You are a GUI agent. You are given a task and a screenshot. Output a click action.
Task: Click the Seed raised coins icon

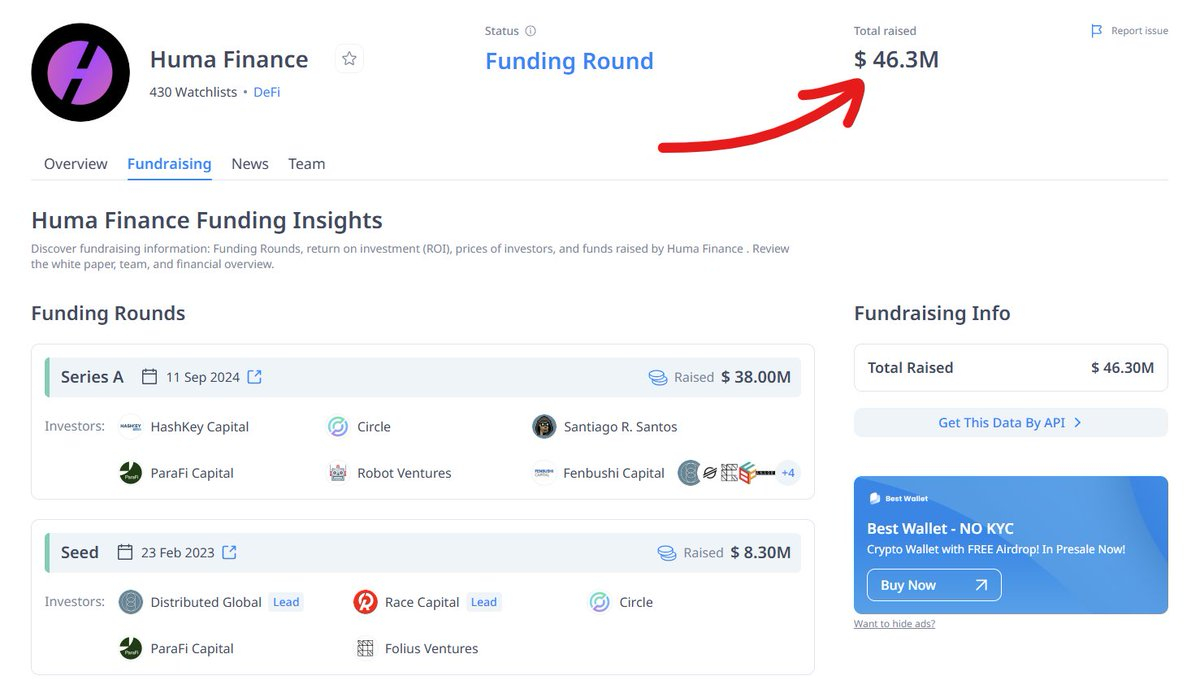[667, 552]
